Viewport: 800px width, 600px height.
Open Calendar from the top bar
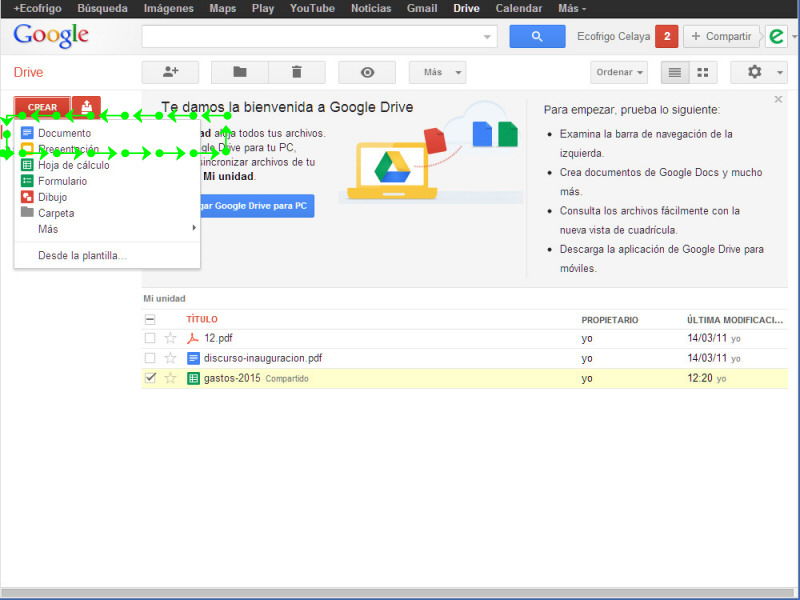[518, 9]
